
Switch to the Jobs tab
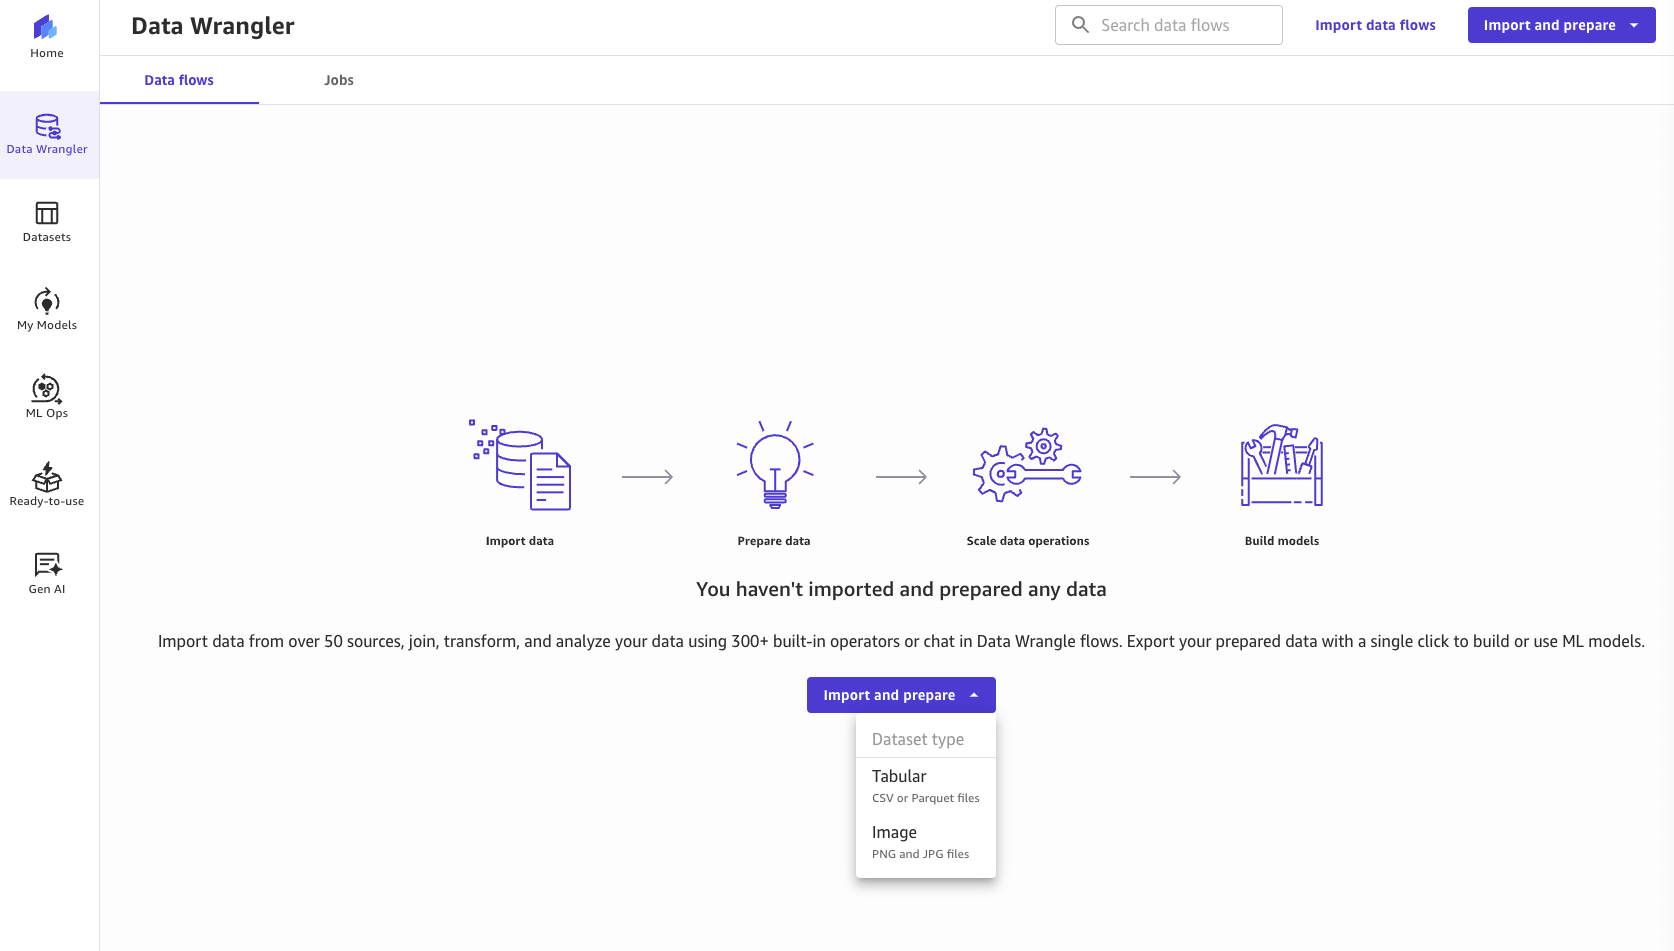pos(338,80)
